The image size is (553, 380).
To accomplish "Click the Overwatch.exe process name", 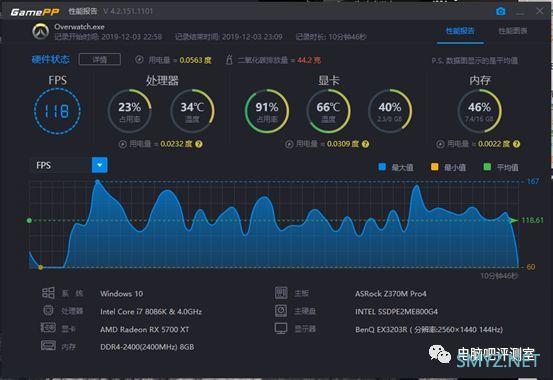I will click(x=79, y=27).
